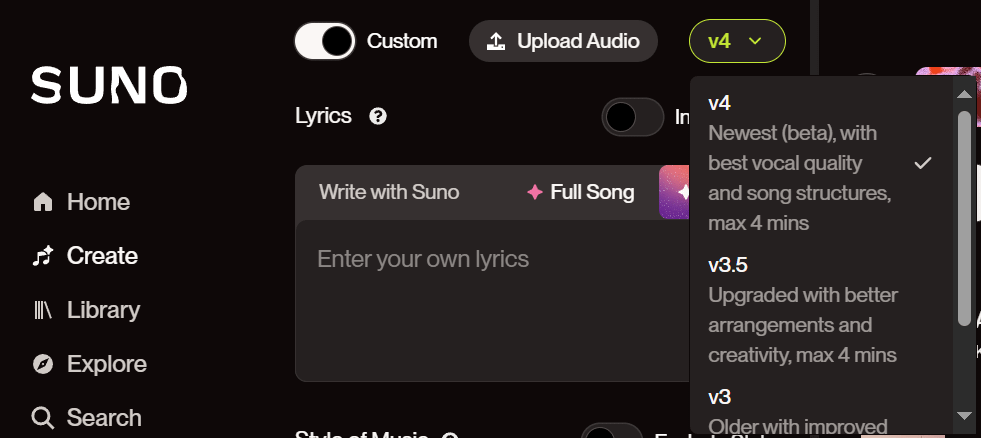Click the Library books icon
This screenshot has height=438, width=981.
click(x=43, y=310)
